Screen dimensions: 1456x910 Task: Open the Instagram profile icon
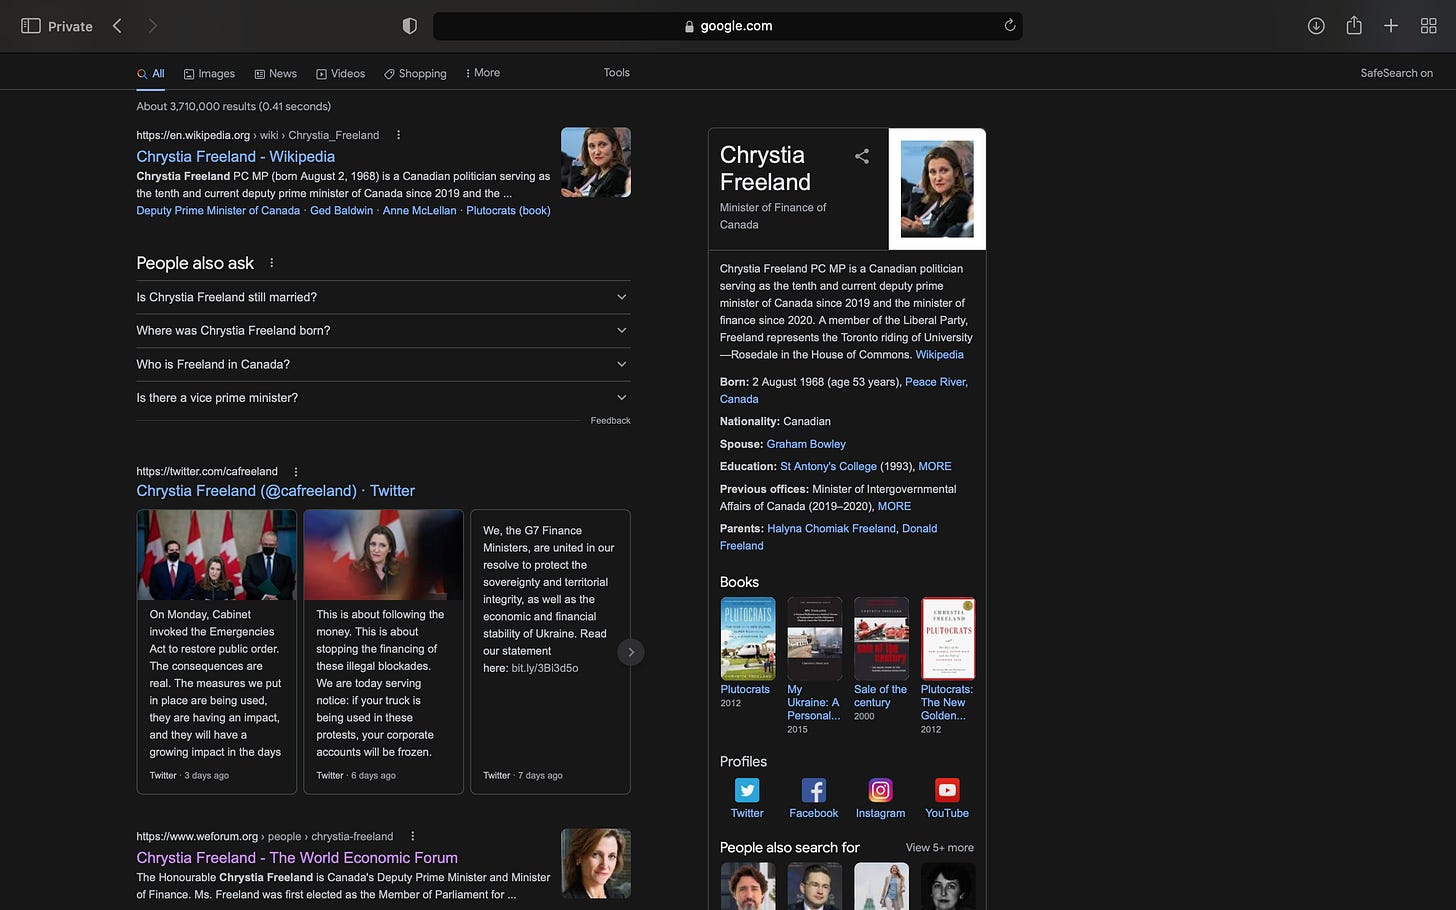[x=880, y=790]
